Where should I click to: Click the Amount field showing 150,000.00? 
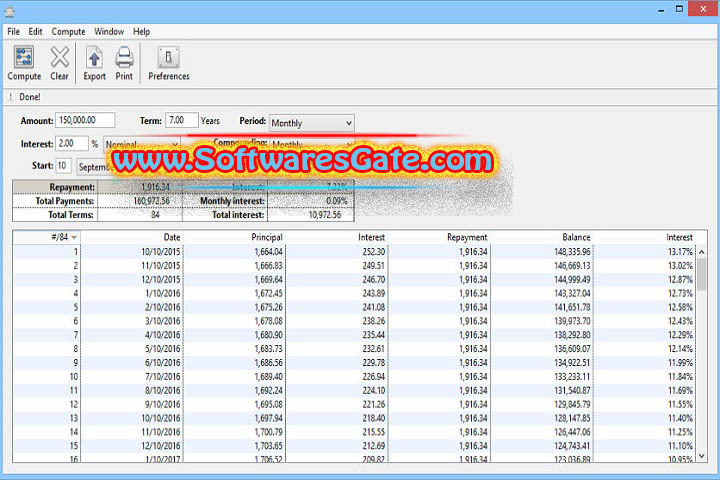point(85,120)
